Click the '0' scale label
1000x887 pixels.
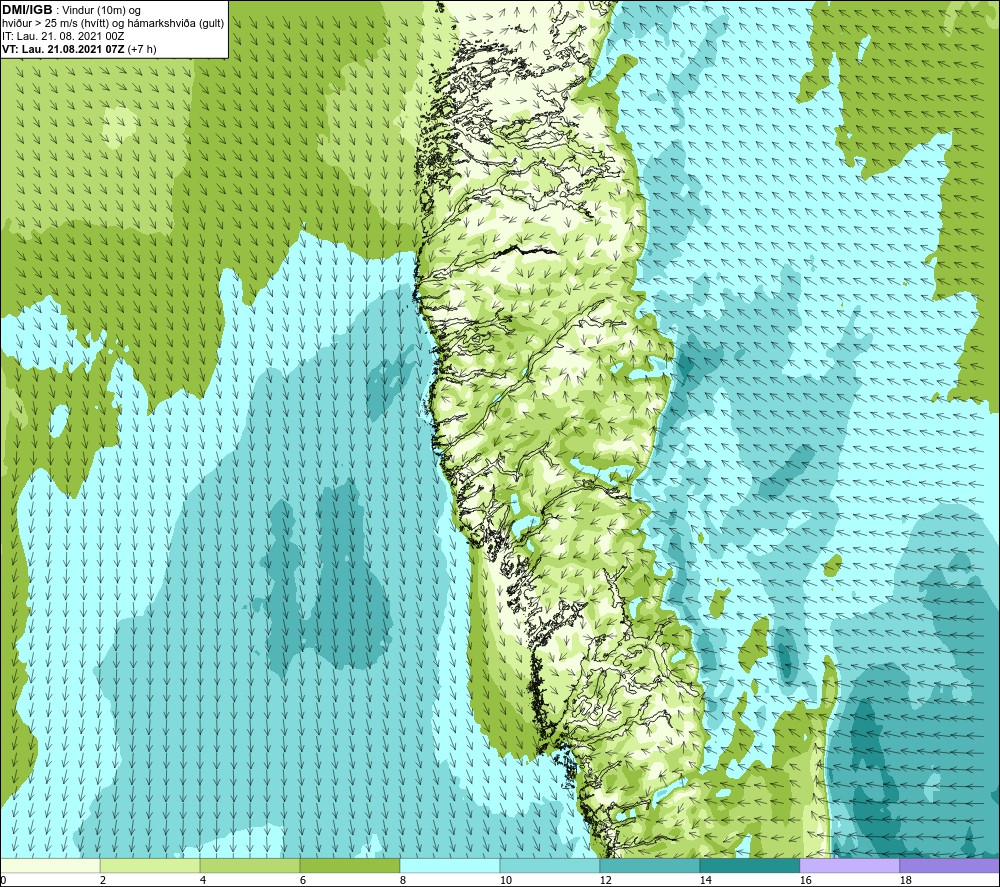(3, 881)
